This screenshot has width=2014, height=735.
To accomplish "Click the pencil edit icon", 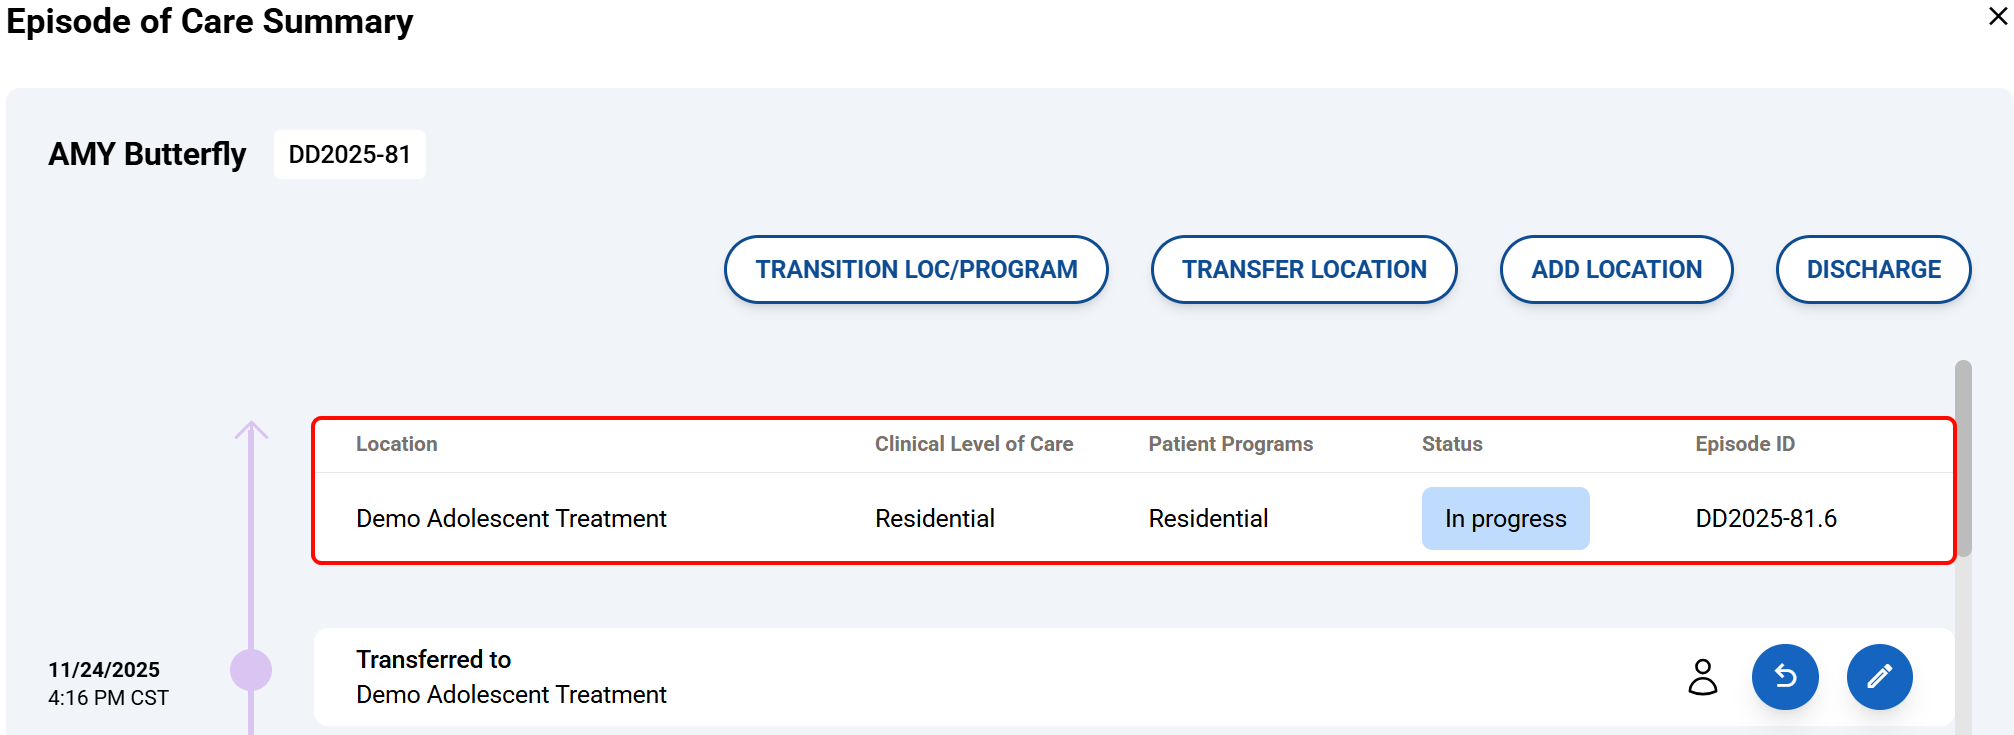I will point(1879,677).
